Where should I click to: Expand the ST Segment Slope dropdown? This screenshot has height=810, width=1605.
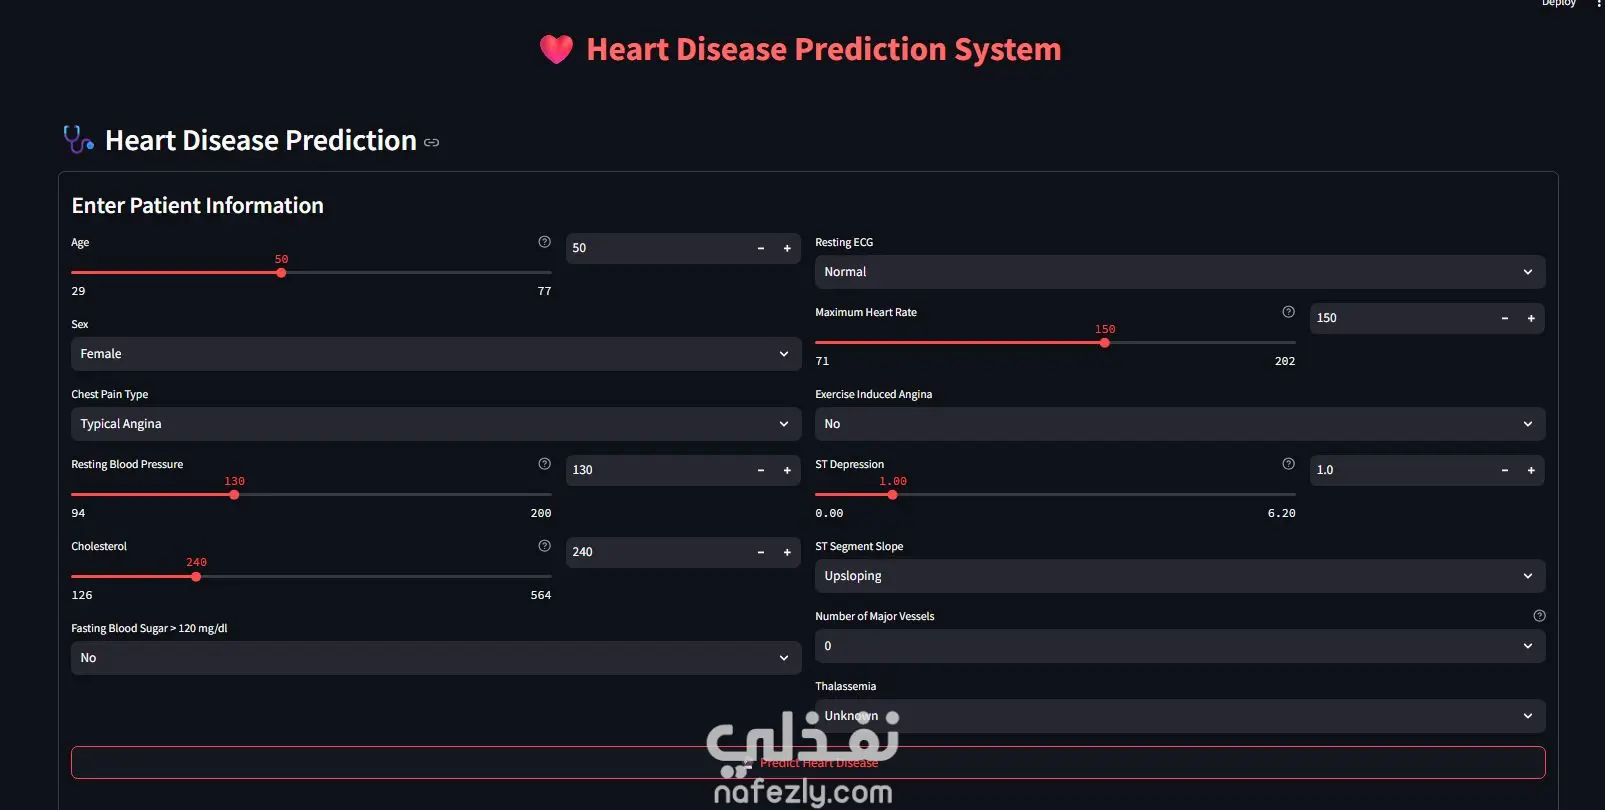(x=1180, y=576)
